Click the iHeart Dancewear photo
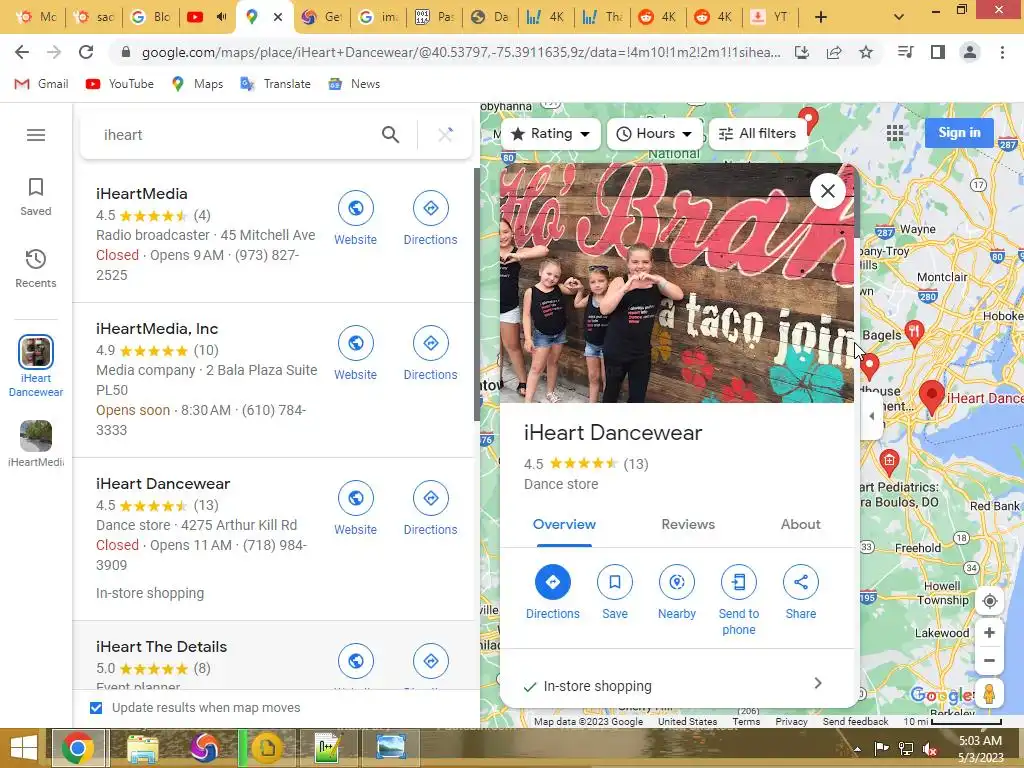This screenshot has width=1024, height=768. click(x=677, y=283)
